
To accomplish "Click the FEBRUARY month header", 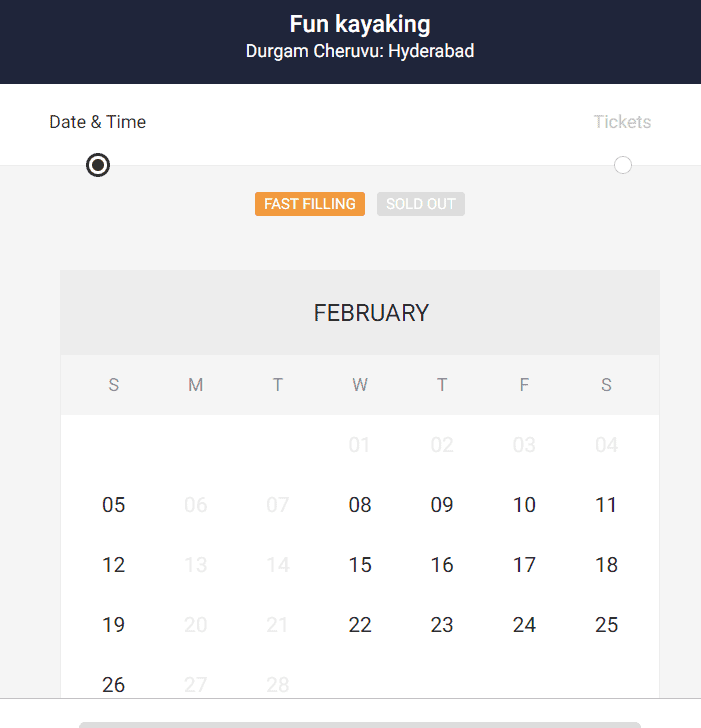I will (x=371, y=313).
